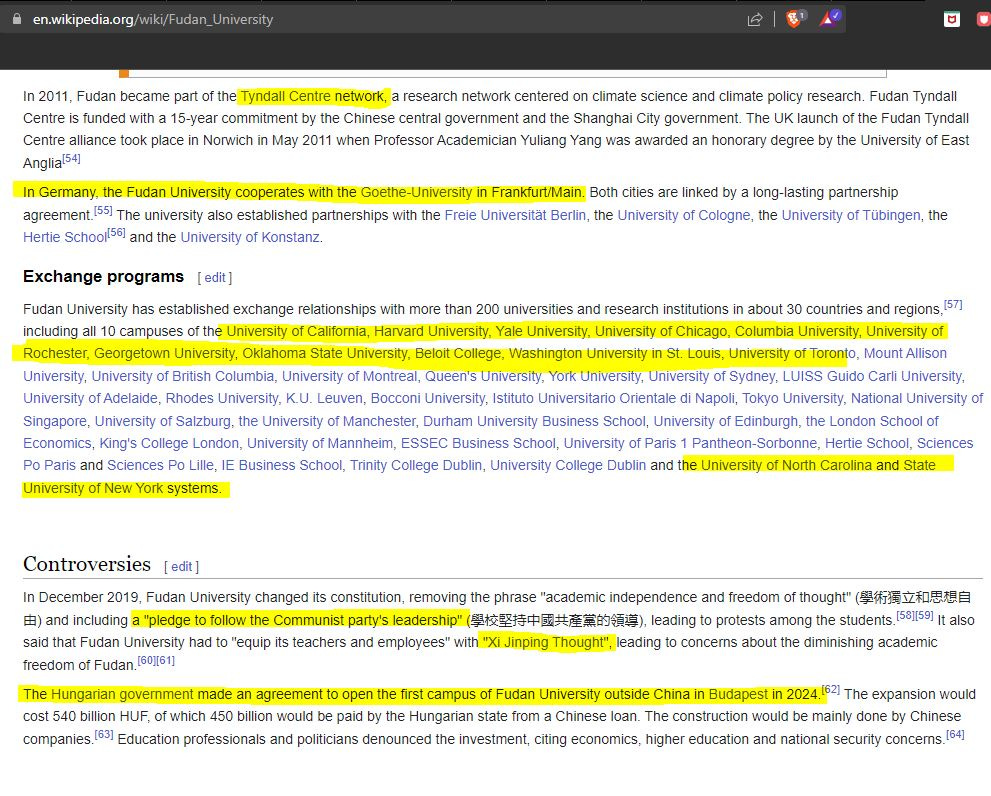Screen dimensions: 991x796
Task: Edit the Exchange programs section
Action: 215,278
